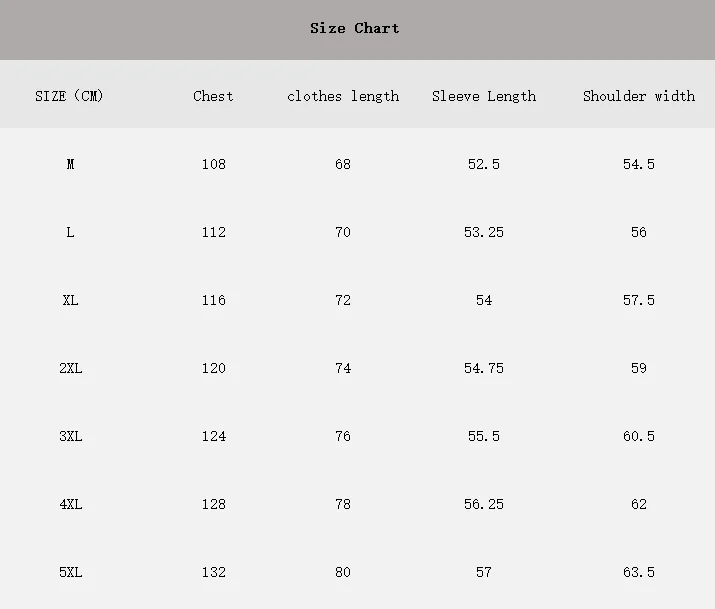Click sleeve length value 56.25
This screenshot has height=609, width=715.
pos(484,504)
